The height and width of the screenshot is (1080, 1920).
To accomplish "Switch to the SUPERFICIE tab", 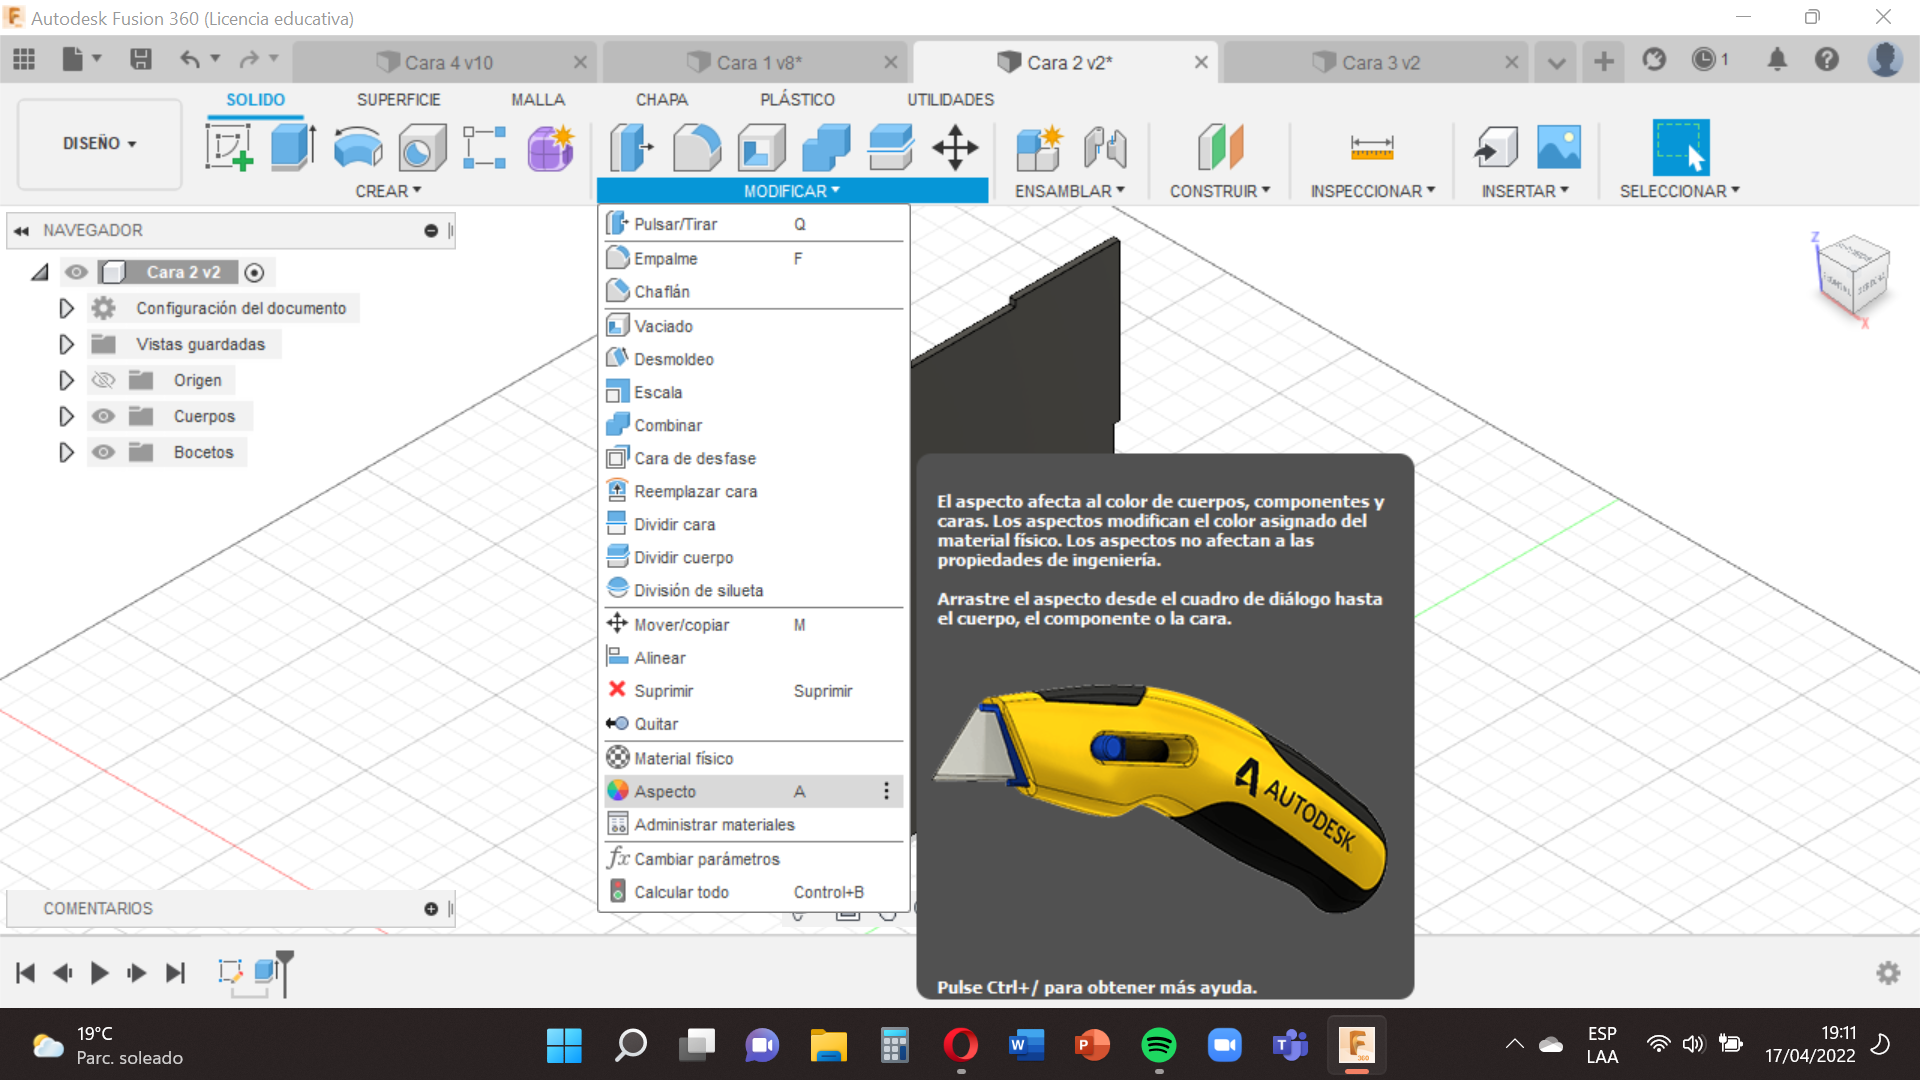I will click(x=398, y=100).
